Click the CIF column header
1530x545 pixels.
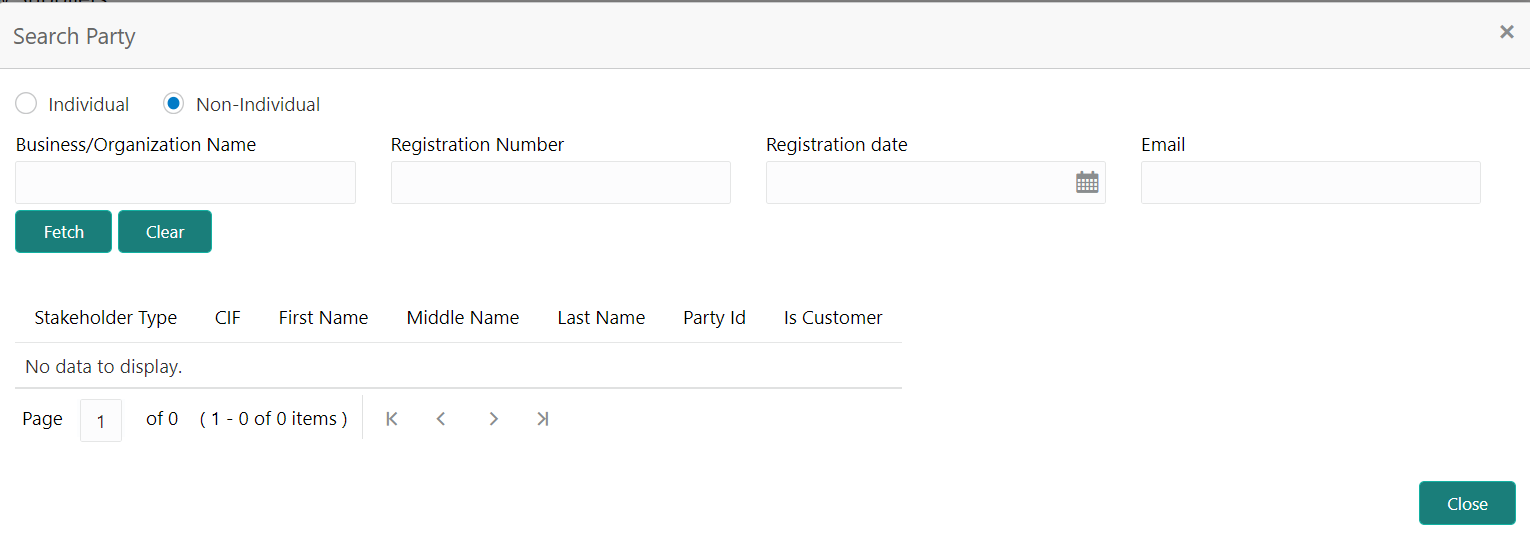[227, 318]
